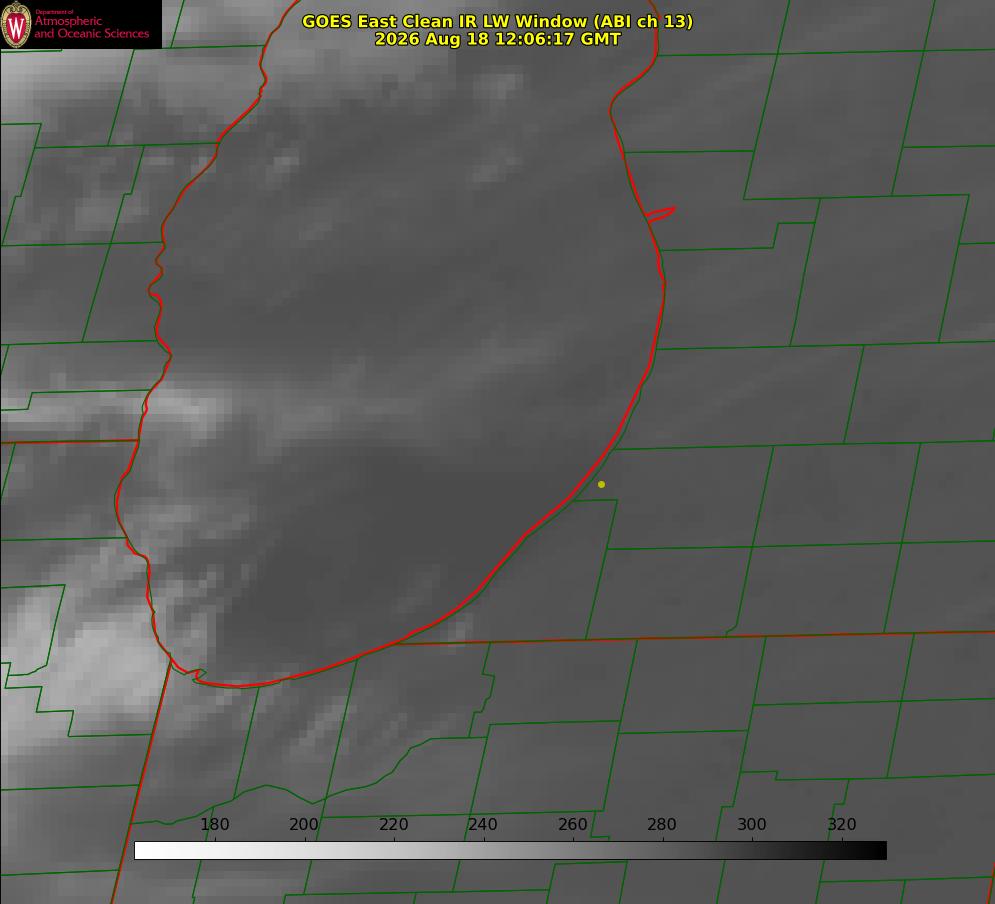The height and width of the screenshot is (904, 995).
Task: Click the '2026 Aug 18 12:06:17 GMT' timestamp
Action: pyautogui.click(x=497, y=39)
